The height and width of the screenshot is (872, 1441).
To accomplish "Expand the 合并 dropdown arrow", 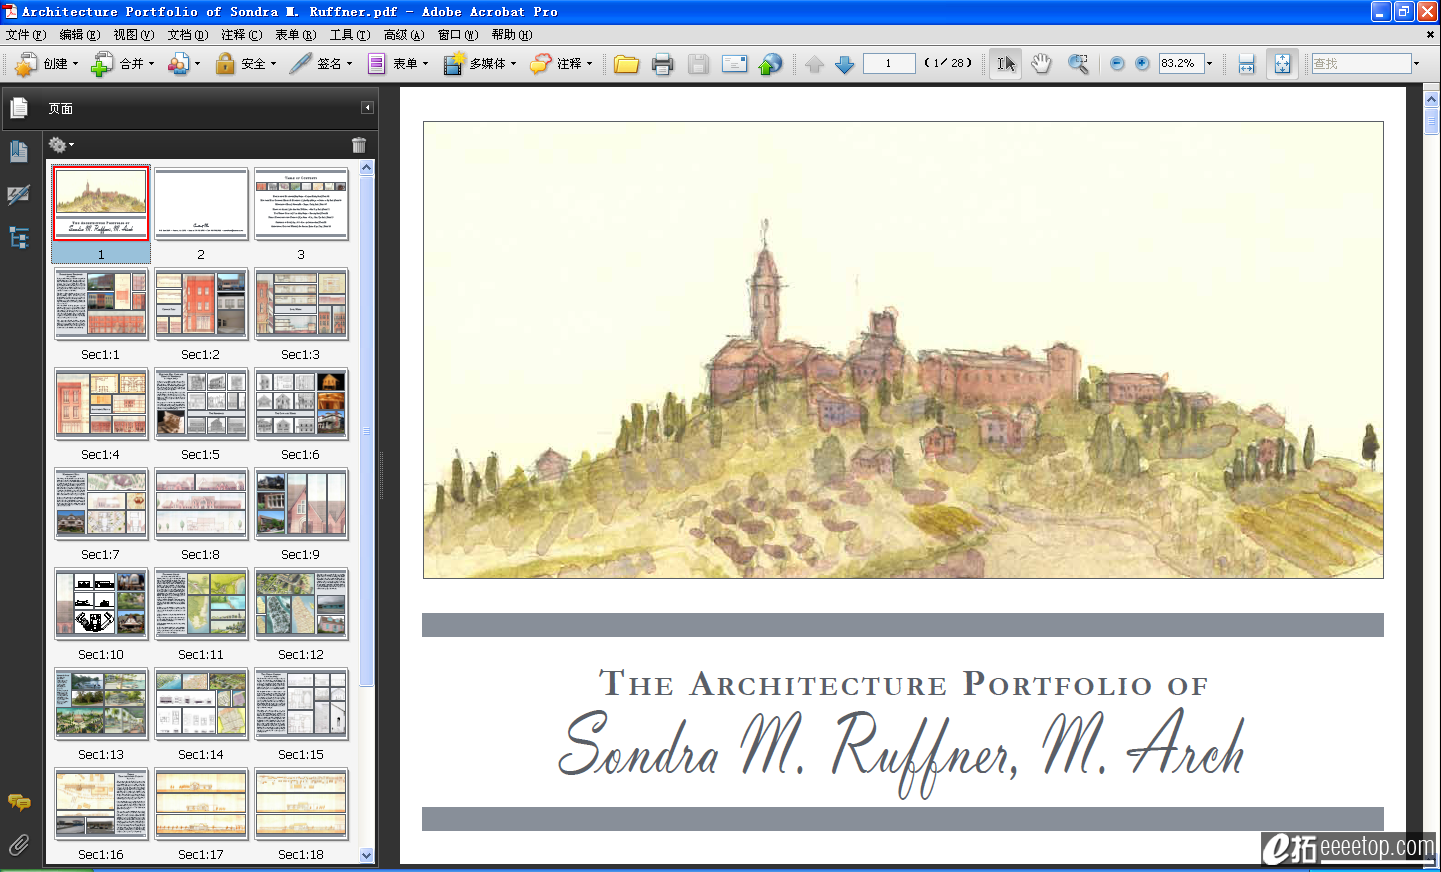I will [151, 64].
